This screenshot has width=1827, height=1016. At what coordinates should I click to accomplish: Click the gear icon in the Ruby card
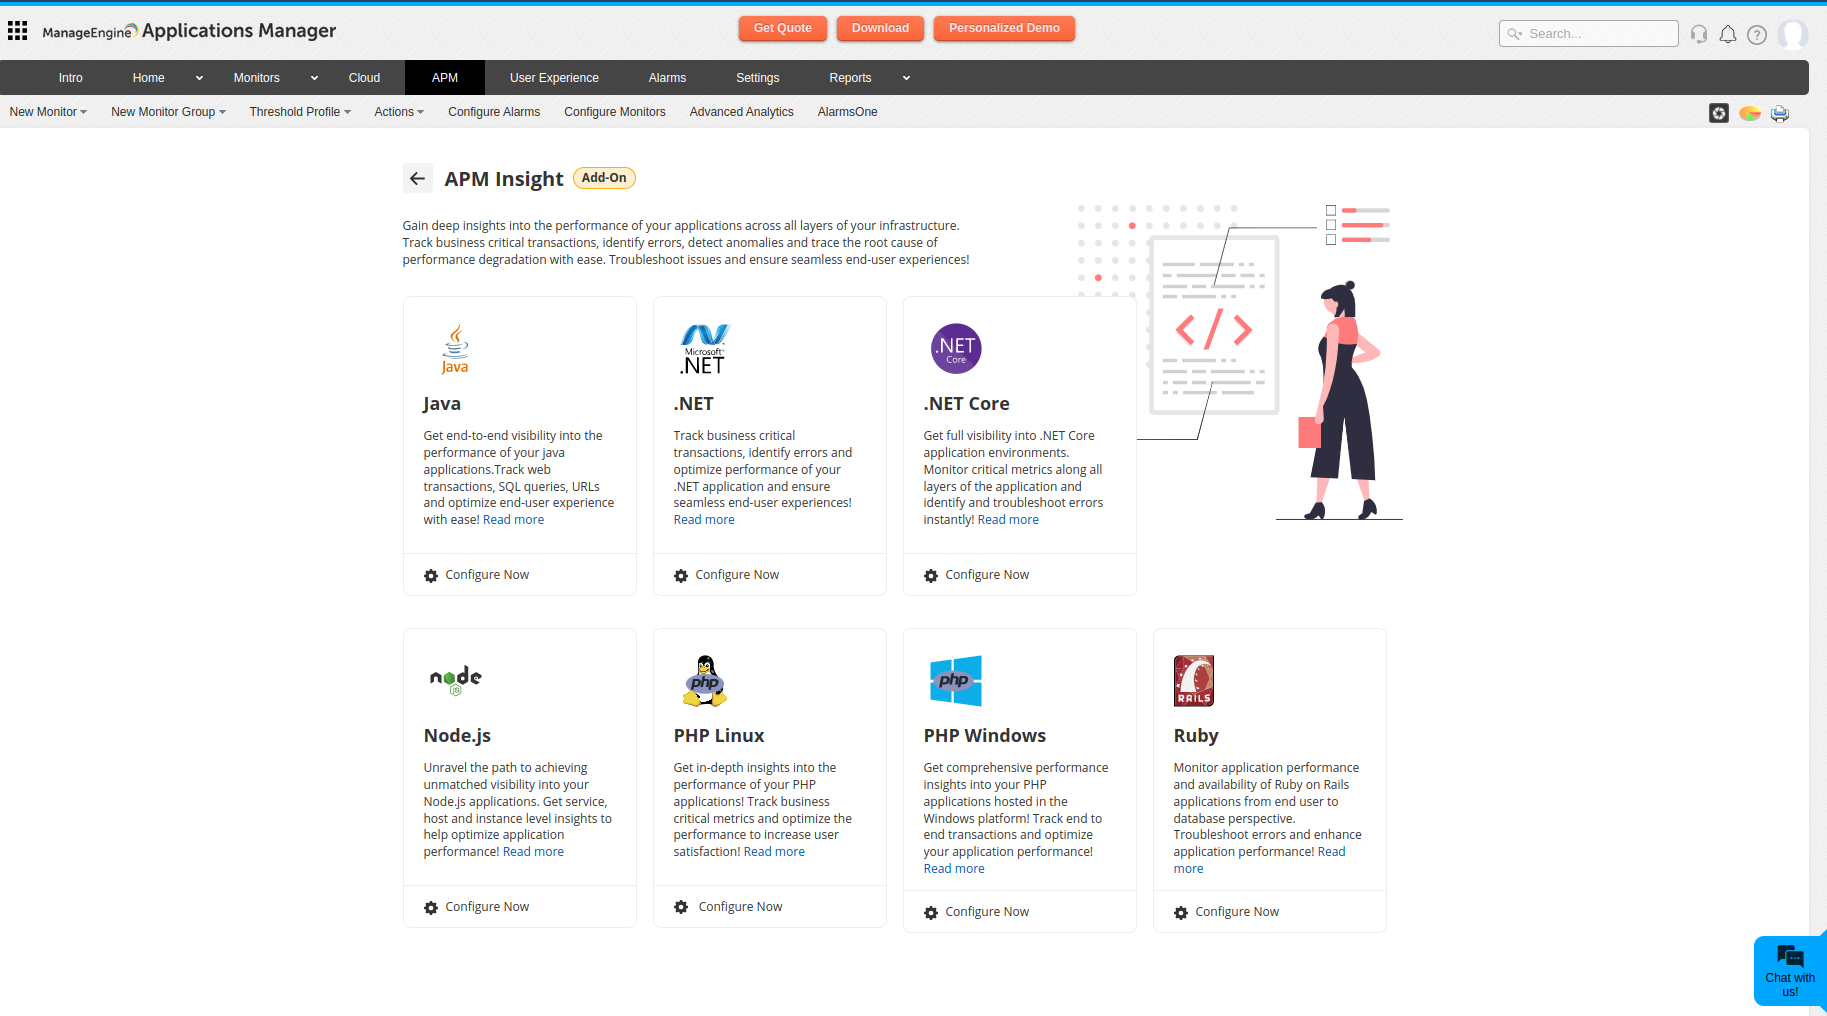pyautogui.click(x=1181, y=913)
